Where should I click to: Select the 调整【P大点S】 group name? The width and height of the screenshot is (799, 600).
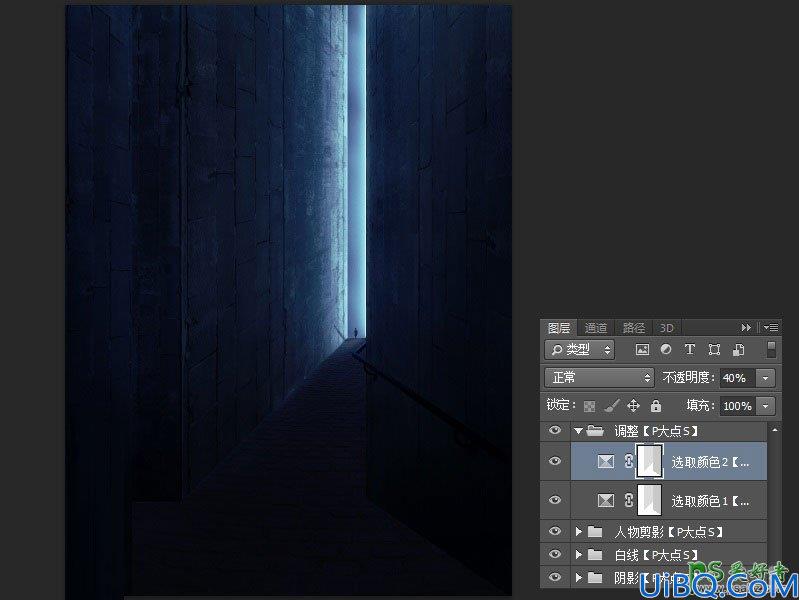pos(656,431)
